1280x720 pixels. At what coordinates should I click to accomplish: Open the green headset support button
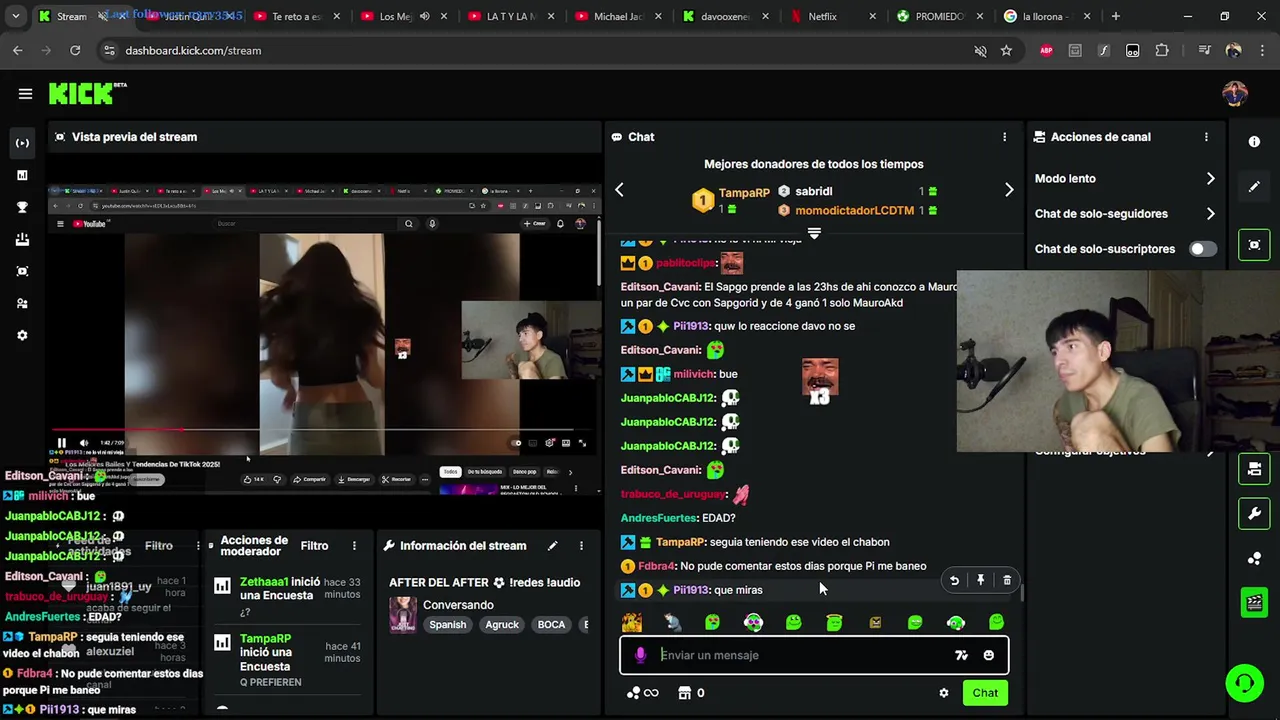click(1244, 683)
